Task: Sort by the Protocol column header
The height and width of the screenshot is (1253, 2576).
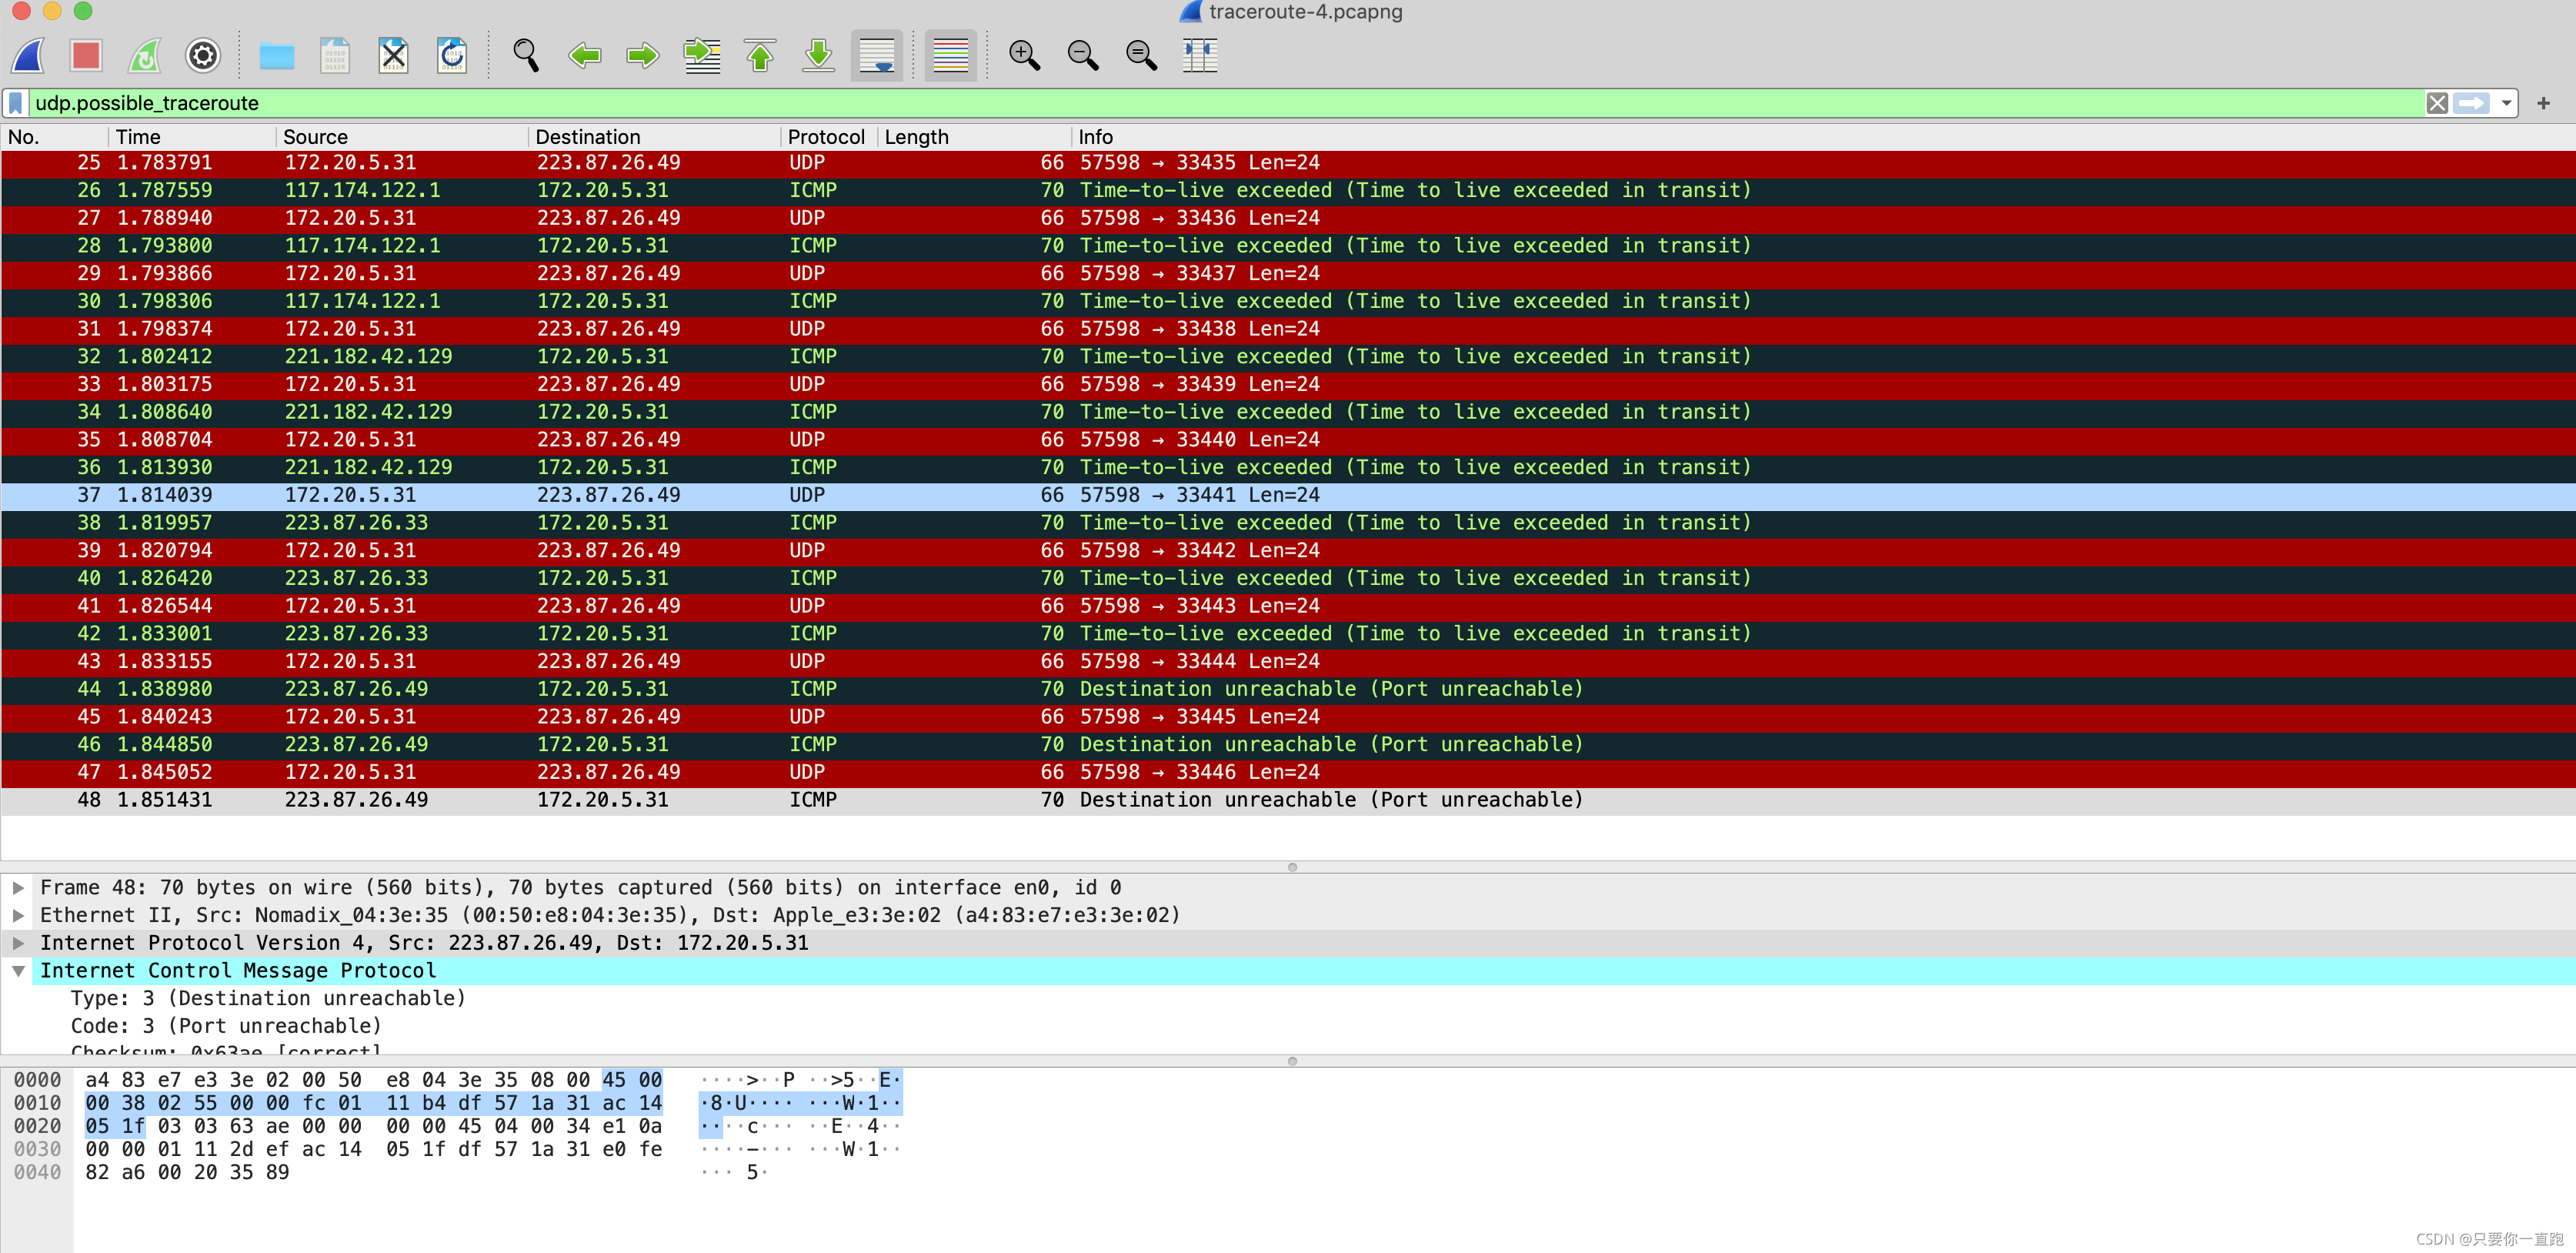Action: [828, 137]
